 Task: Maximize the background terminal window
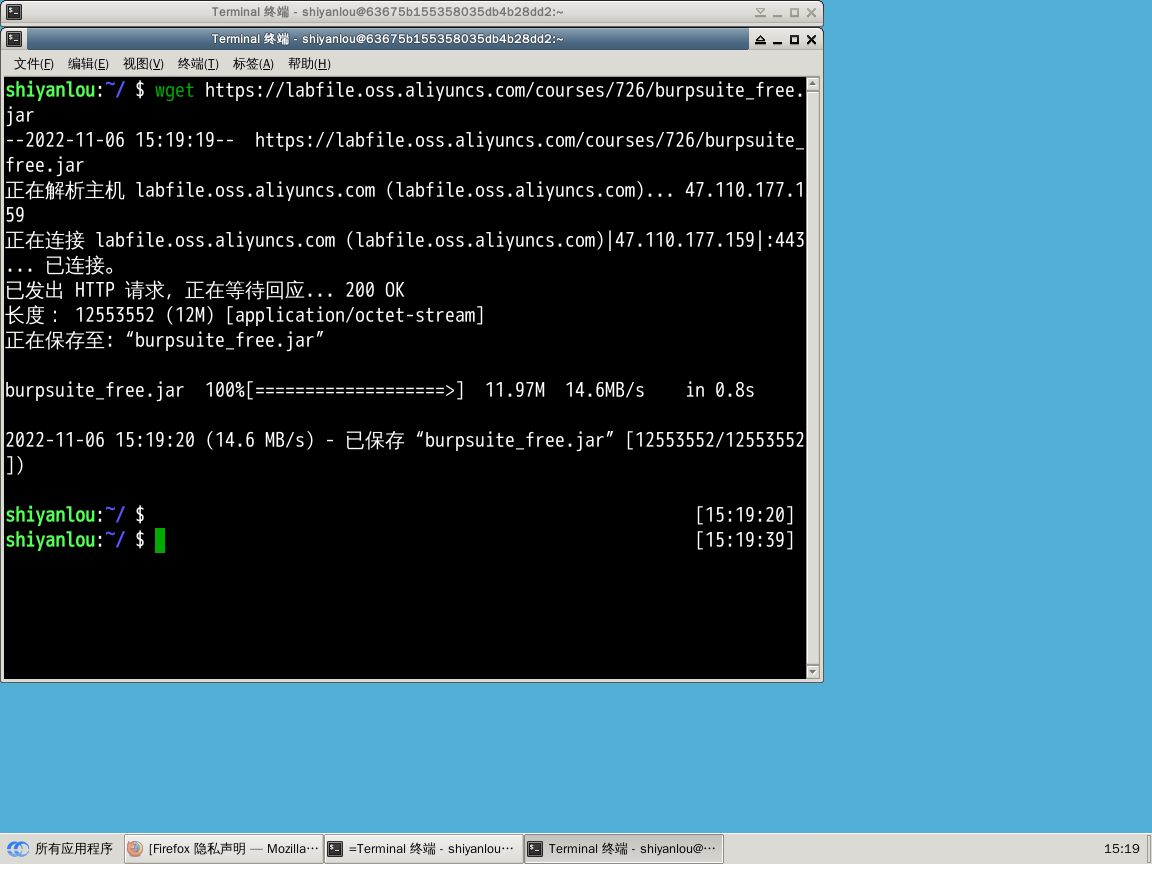tap(794, 12)
